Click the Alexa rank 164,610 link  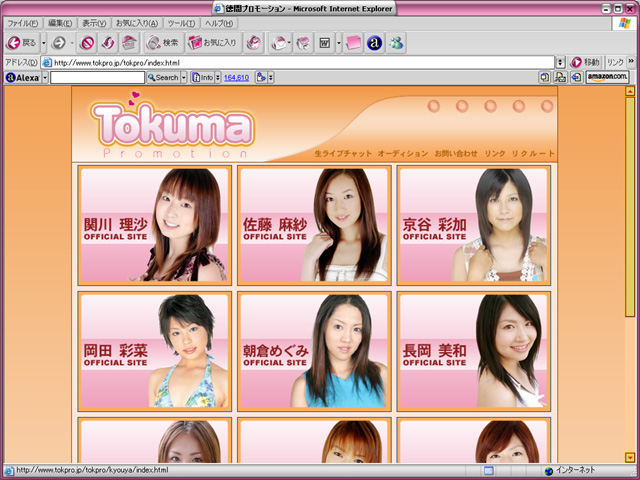[236, 77]
